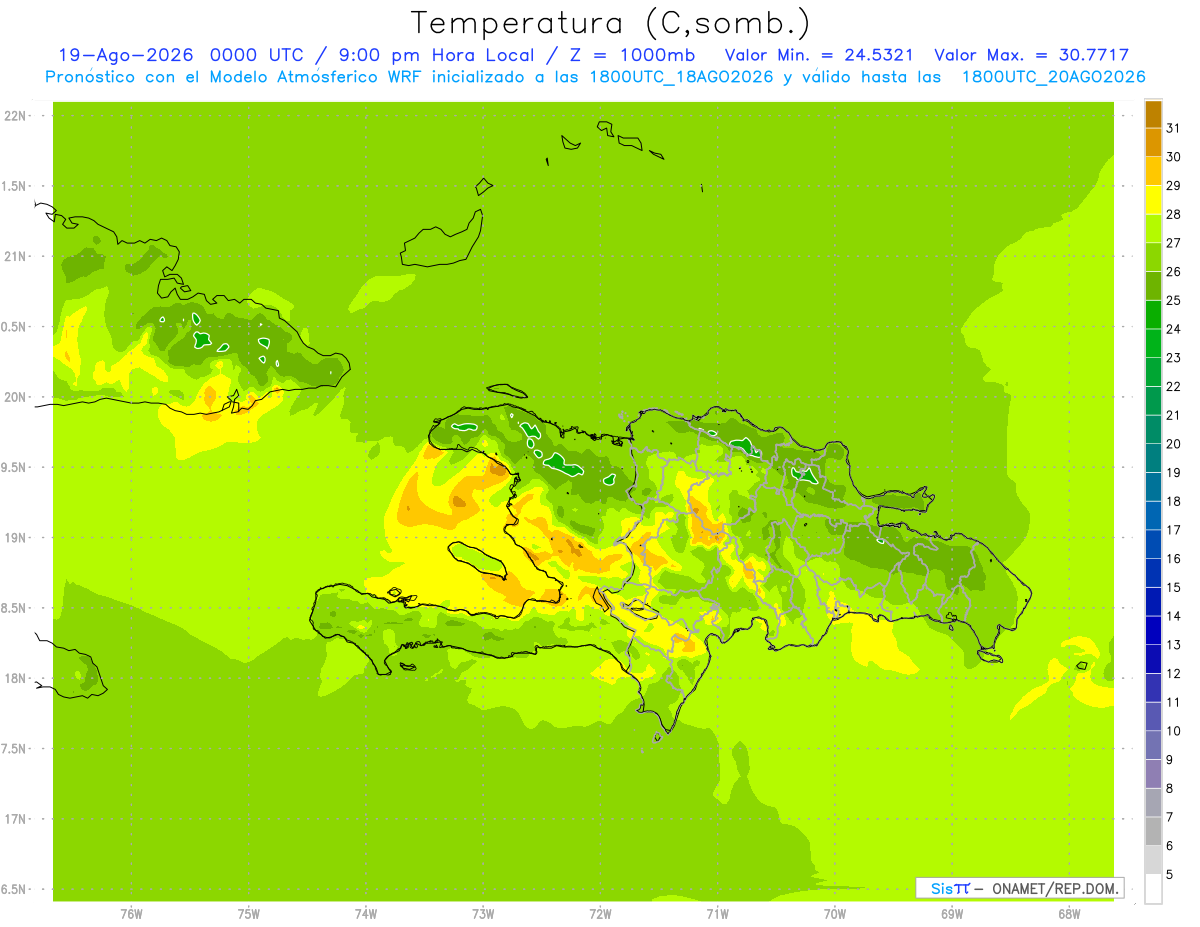Click legend value '25'
Viewport: 1200px width, 927px height.
1173,300
